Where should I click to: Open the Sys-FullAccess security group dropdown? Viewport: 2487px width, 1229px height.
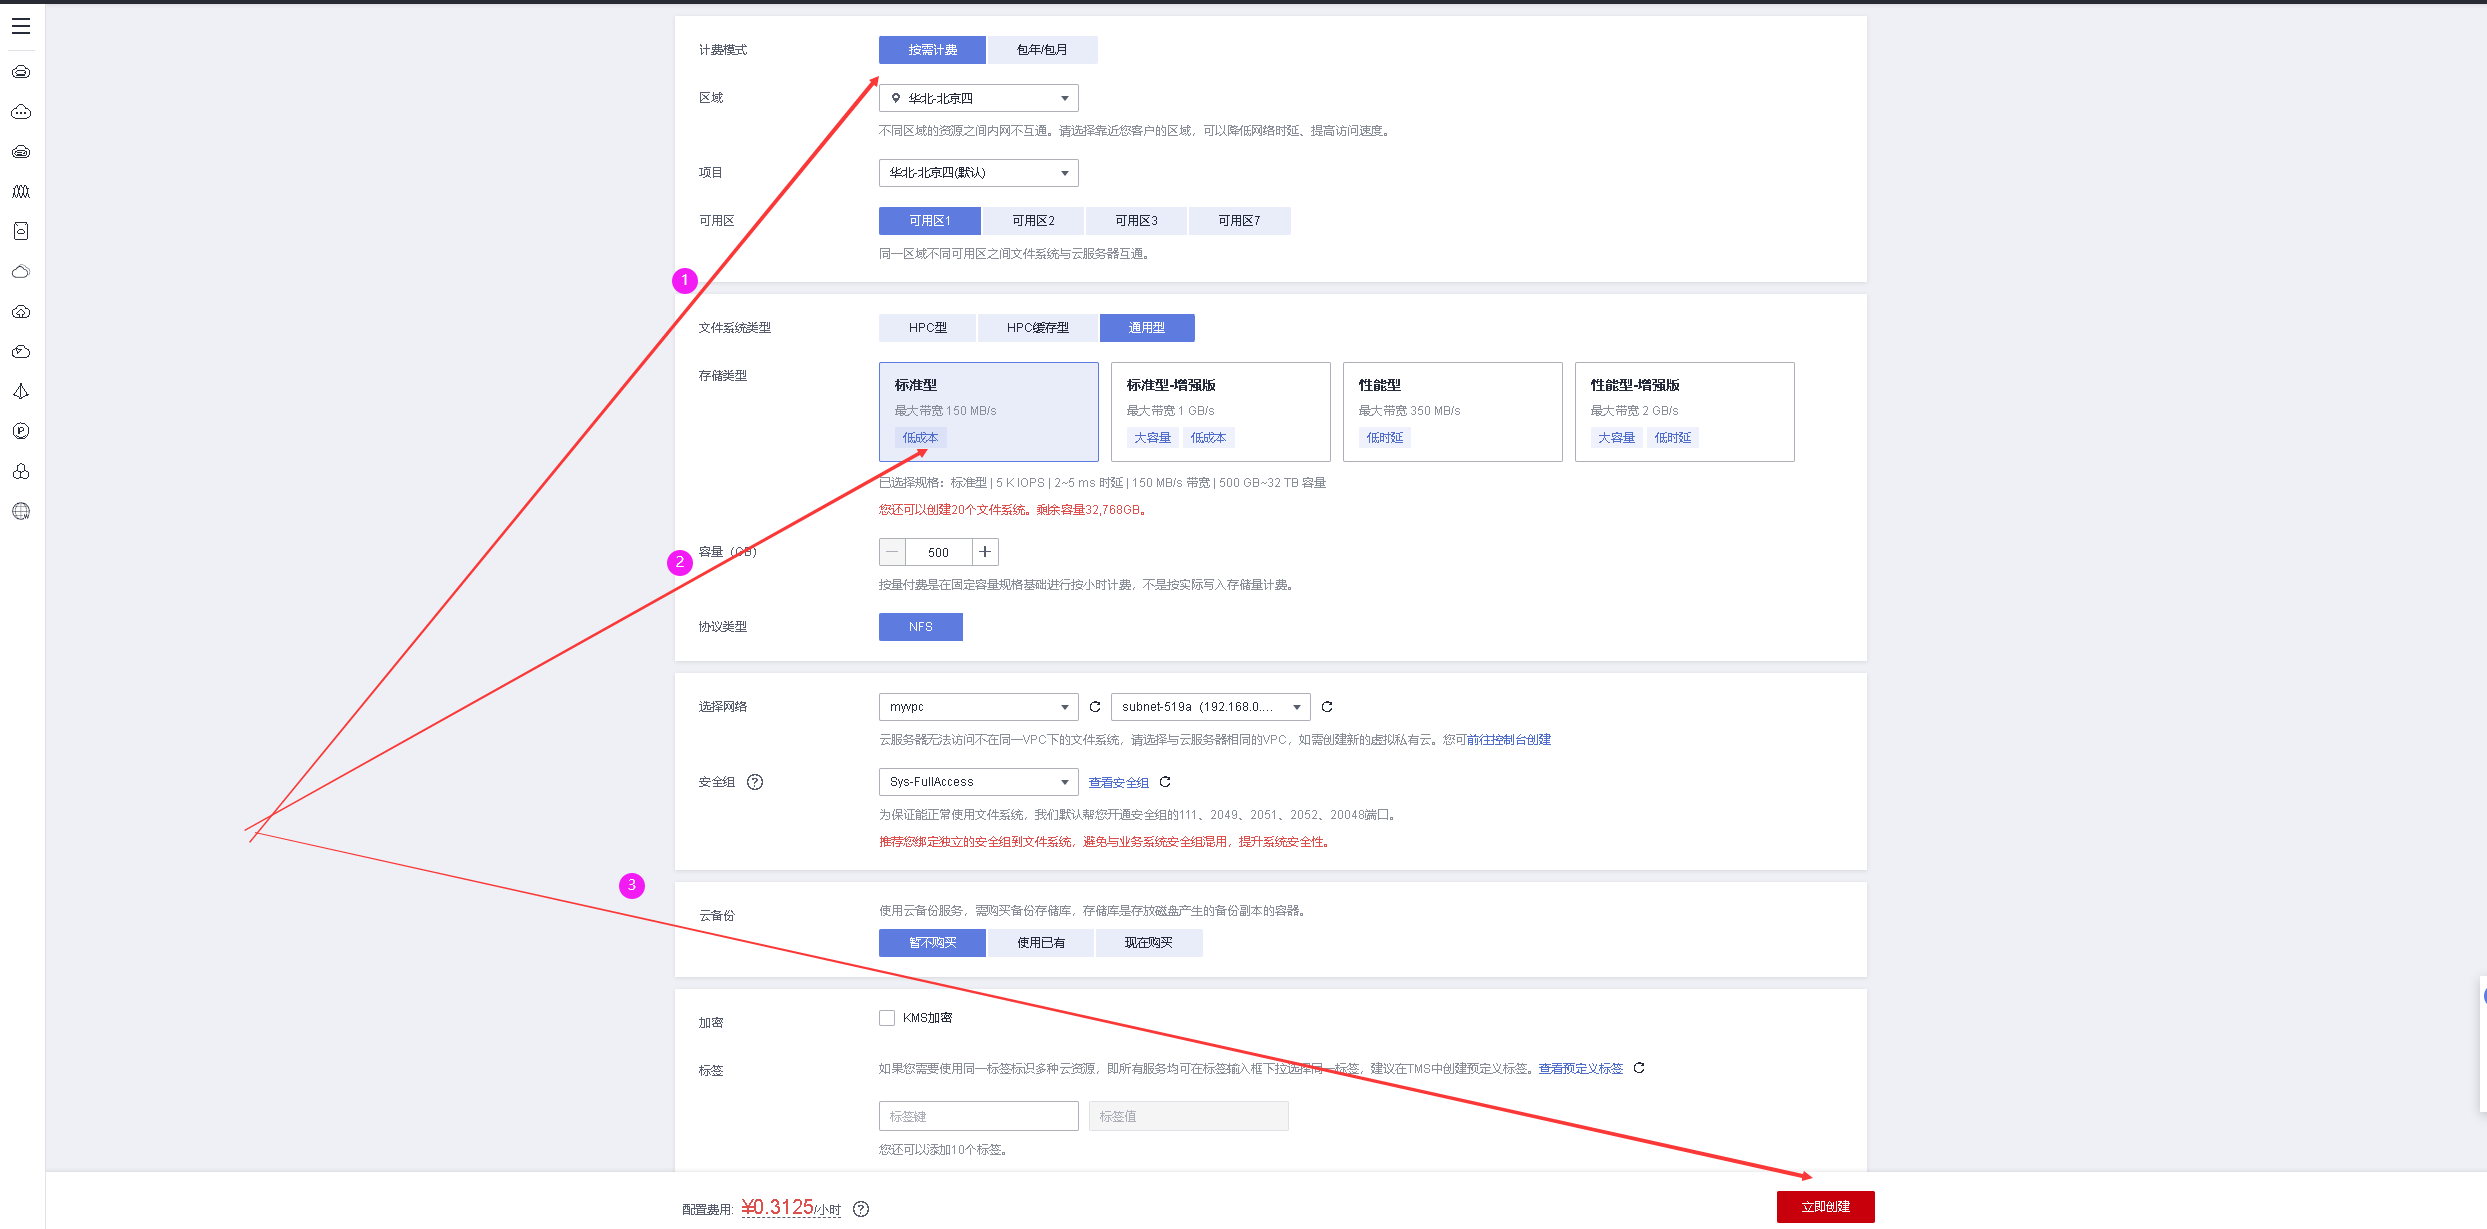click(x=978, y=782)
